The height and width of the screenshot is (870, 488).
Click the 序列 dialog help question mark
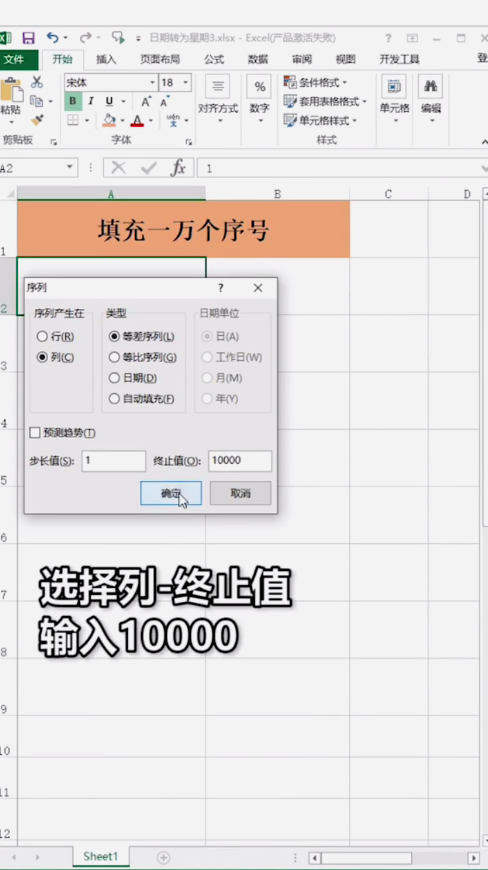tap(221, 288)
